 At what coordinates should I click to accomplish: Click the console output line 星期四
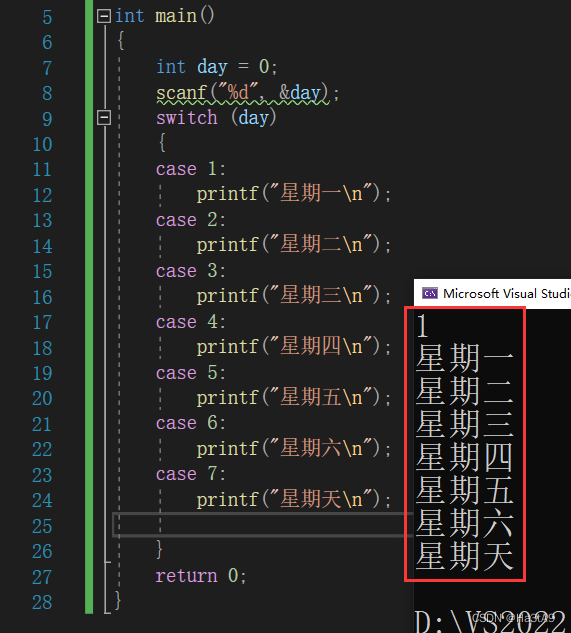[x=464, y=457]
